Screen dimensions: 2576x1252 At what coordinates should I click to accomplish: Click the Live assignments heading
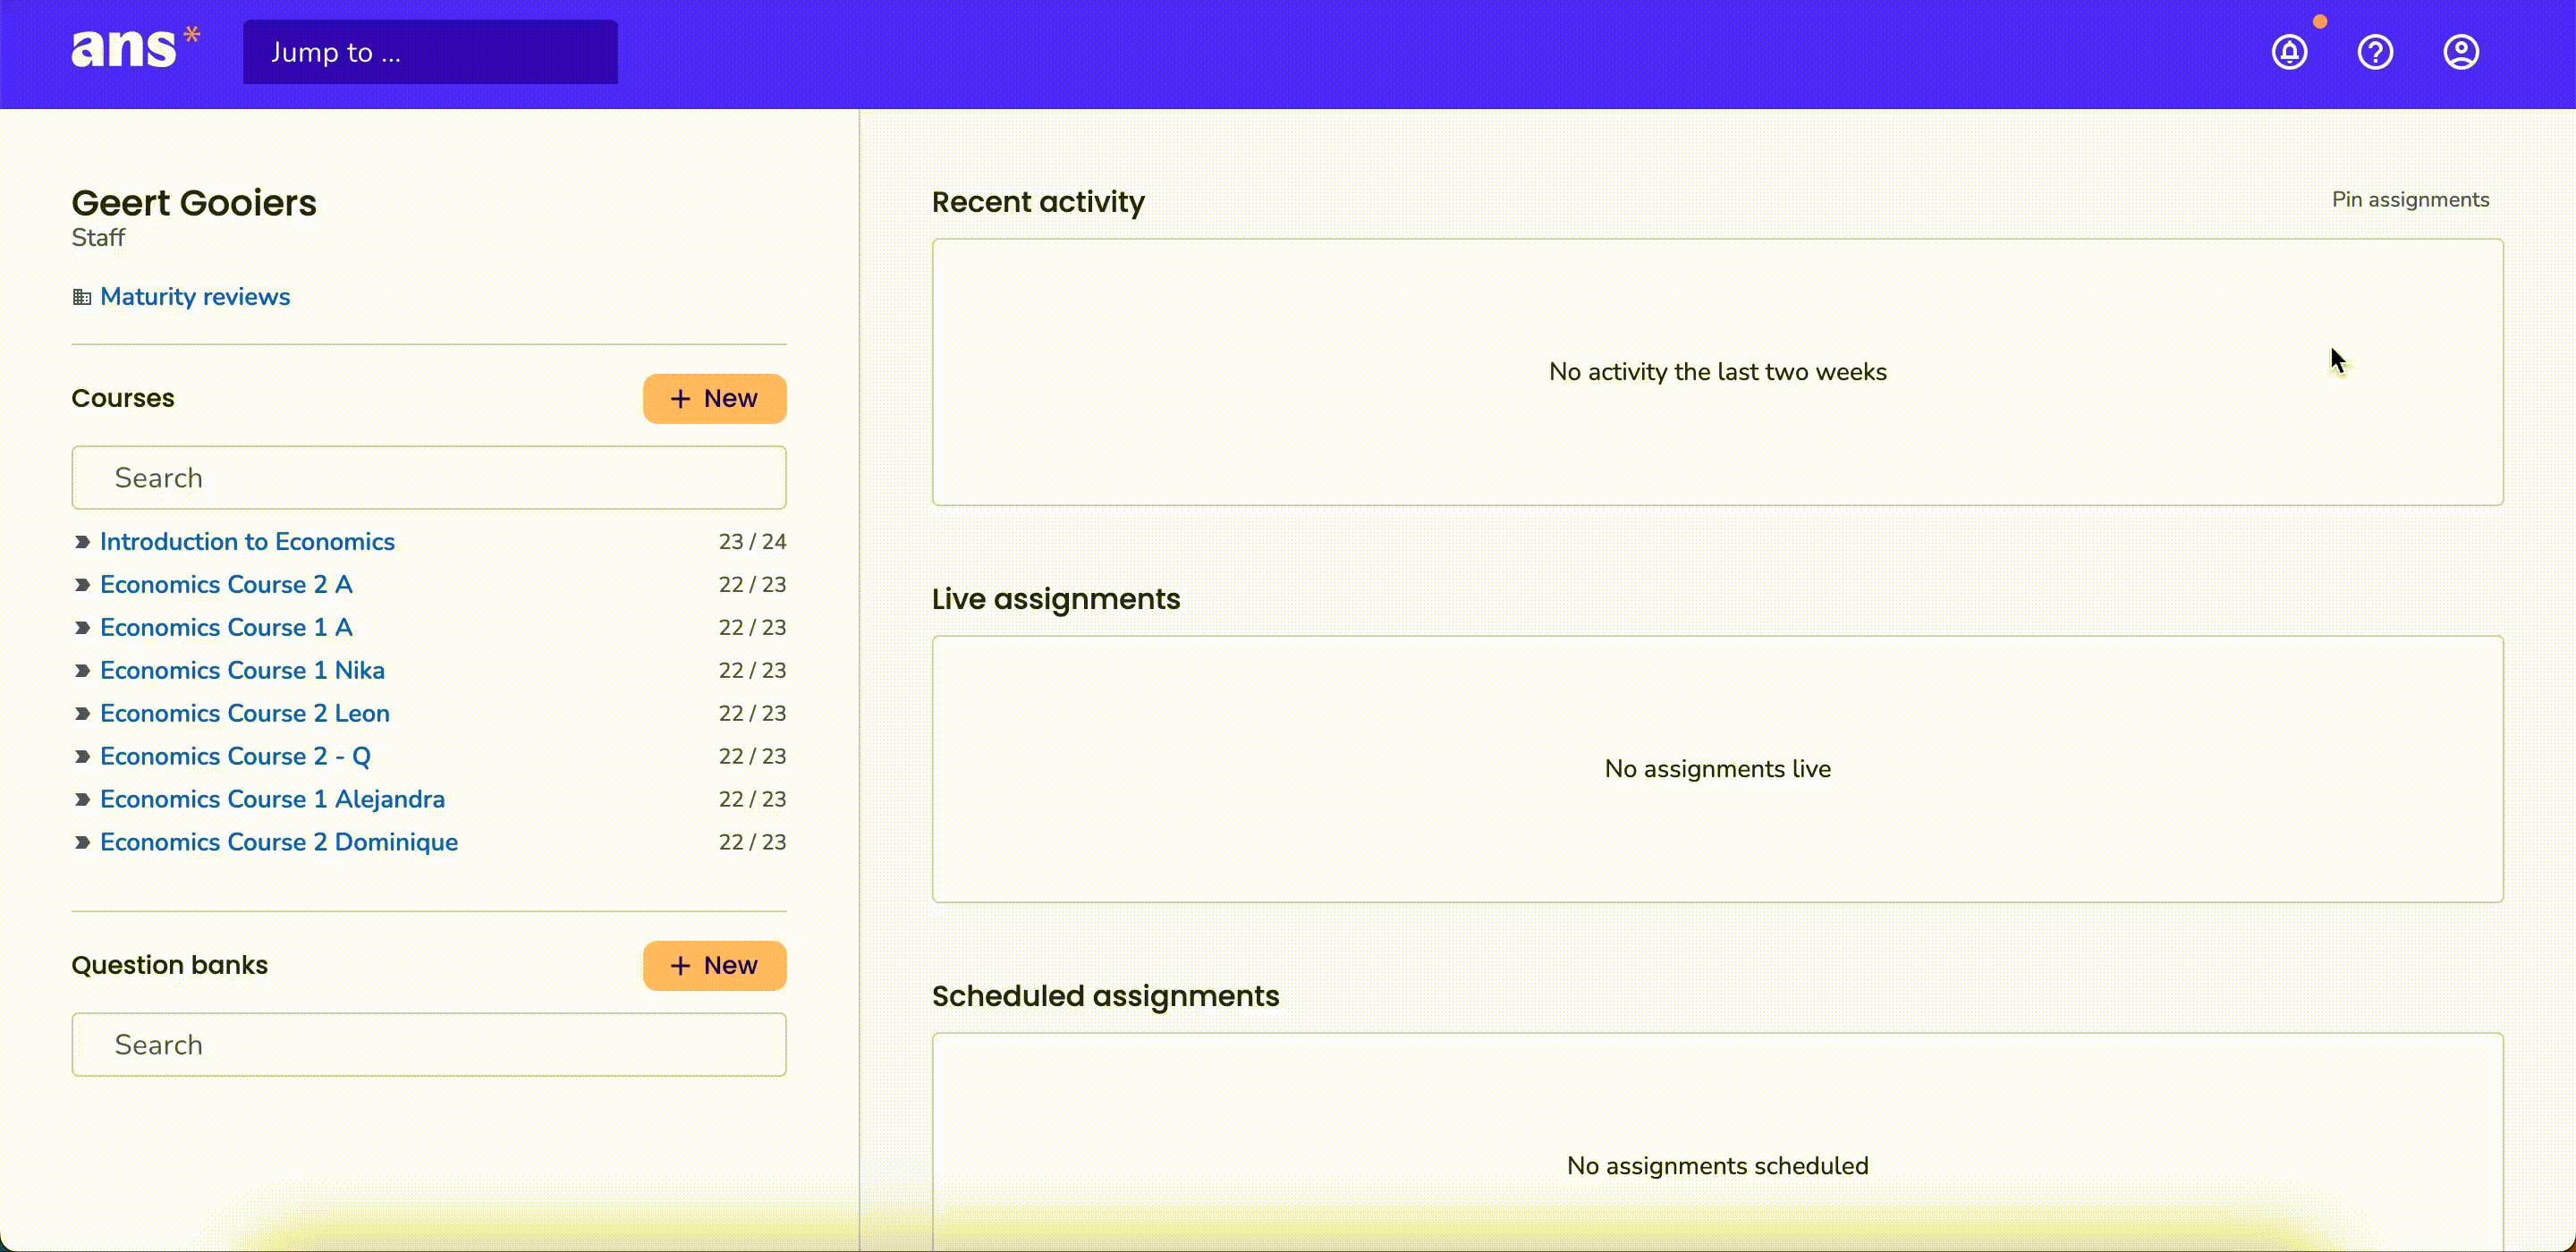(x=1056, y=599)
